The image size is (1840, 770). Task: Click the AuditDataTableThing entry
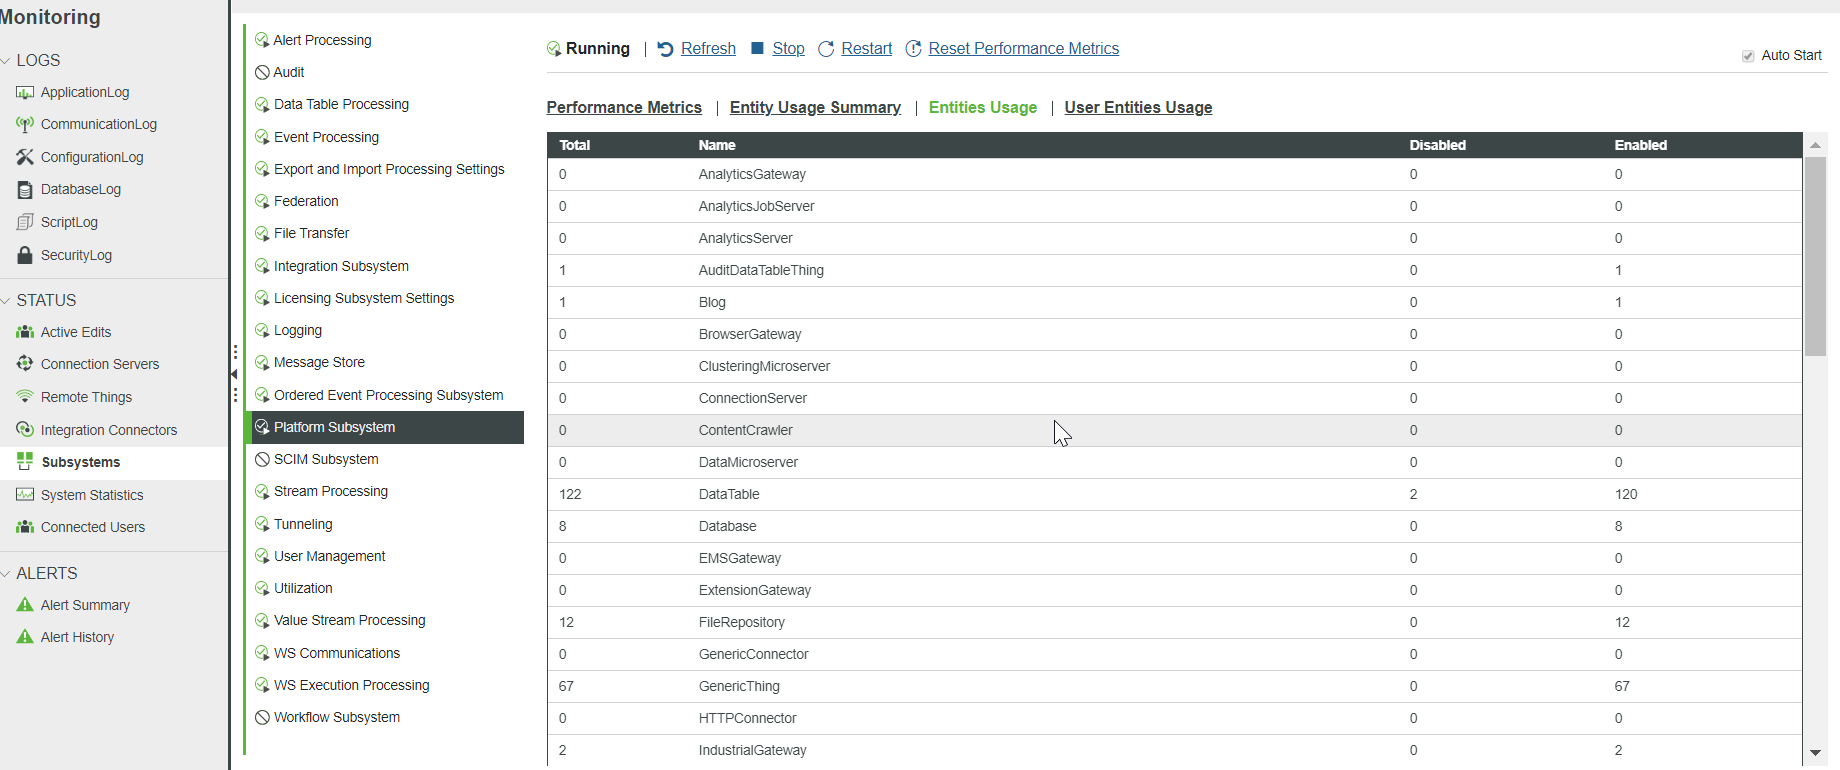click(761, 270)
